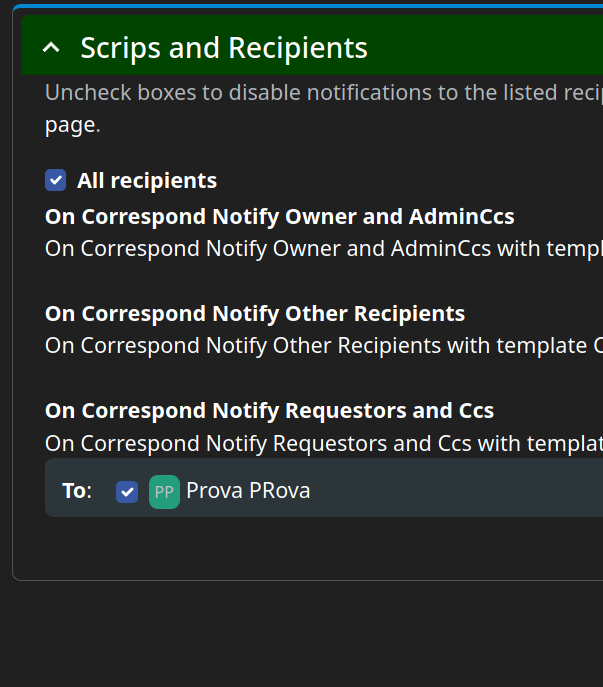Click Other Recipients template description line
This screenshot has width=603, height=687.
click(x=320, y=346)
